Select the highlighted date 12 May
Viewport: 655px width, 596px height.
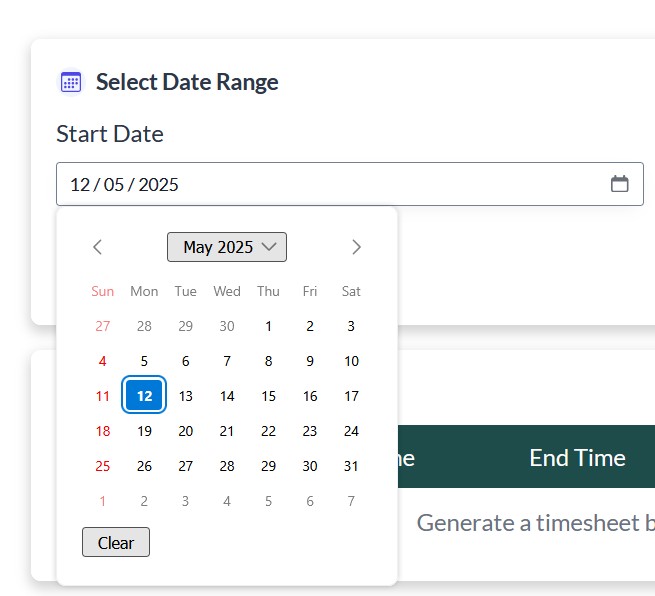[x=144, y=396]
